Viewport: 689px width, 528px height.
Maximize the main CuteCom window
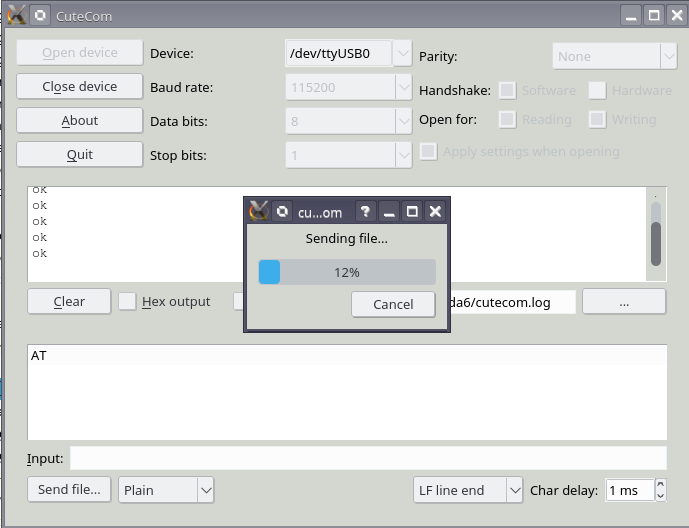(653, 16)
